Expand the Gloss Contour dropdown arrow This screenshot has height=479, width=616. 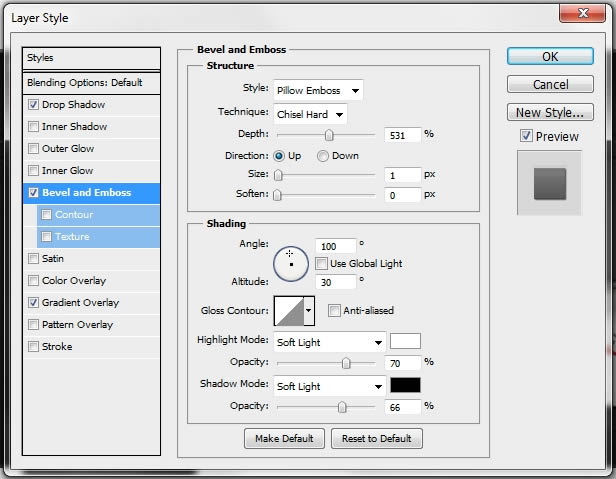pos(309,311)
